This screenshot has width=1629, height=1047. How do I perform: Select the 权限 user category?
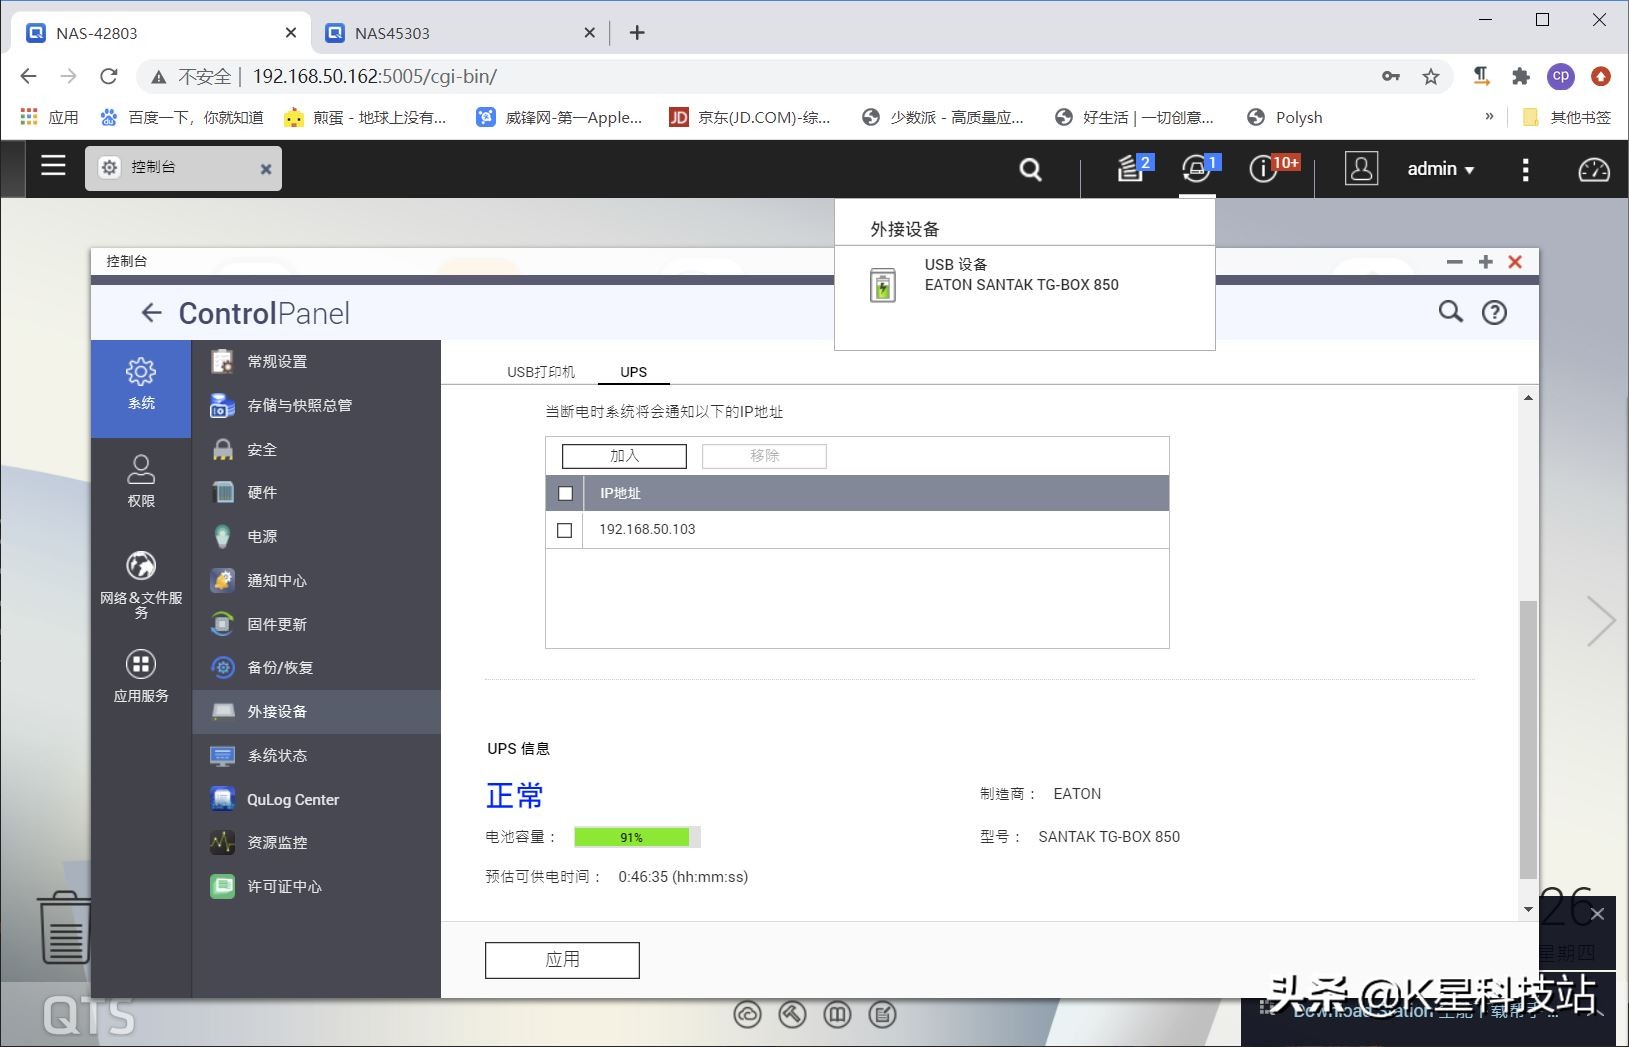click(141, 481)
